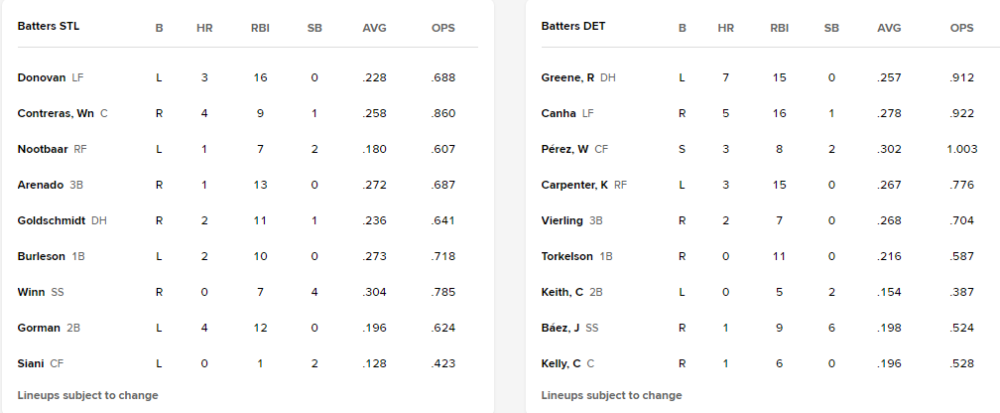Open Arenado's player profile

click(40, 185)
